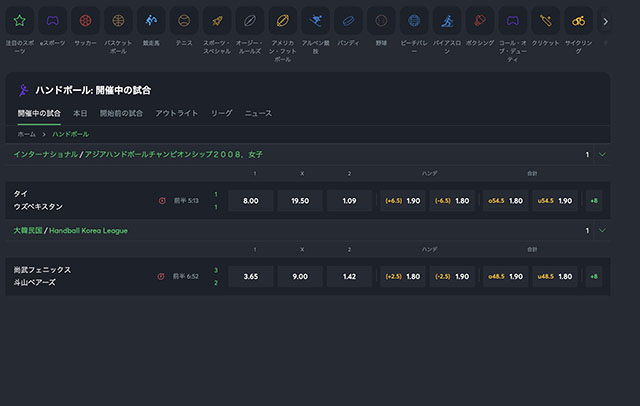
Task: Click the 注目のスポーツ star icon
Action: [x=20, y=20]
